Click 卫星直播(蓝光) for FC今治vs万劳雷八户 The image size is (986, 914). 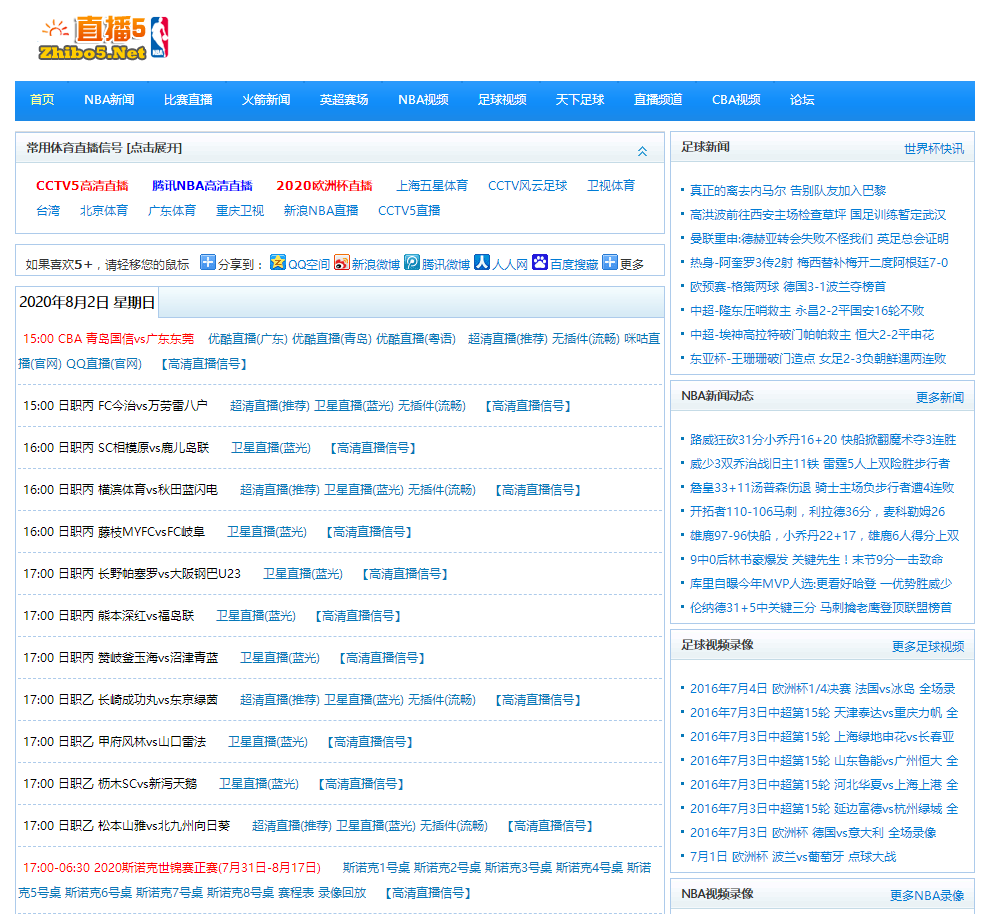pos(354,406)
